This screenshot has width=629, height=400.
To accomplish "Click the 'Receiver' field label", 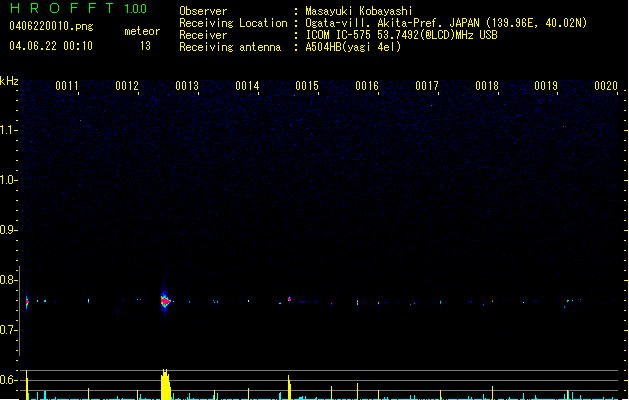I will click(x=203, y=35).
